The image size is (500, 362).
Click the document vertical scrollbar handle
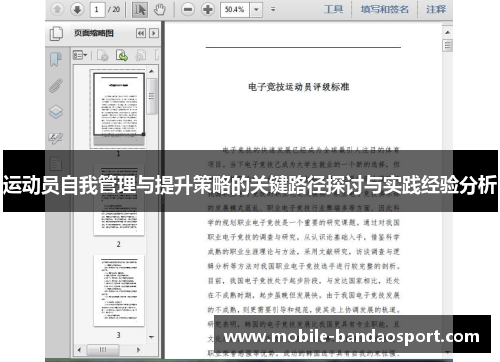[x=447, y=45]
